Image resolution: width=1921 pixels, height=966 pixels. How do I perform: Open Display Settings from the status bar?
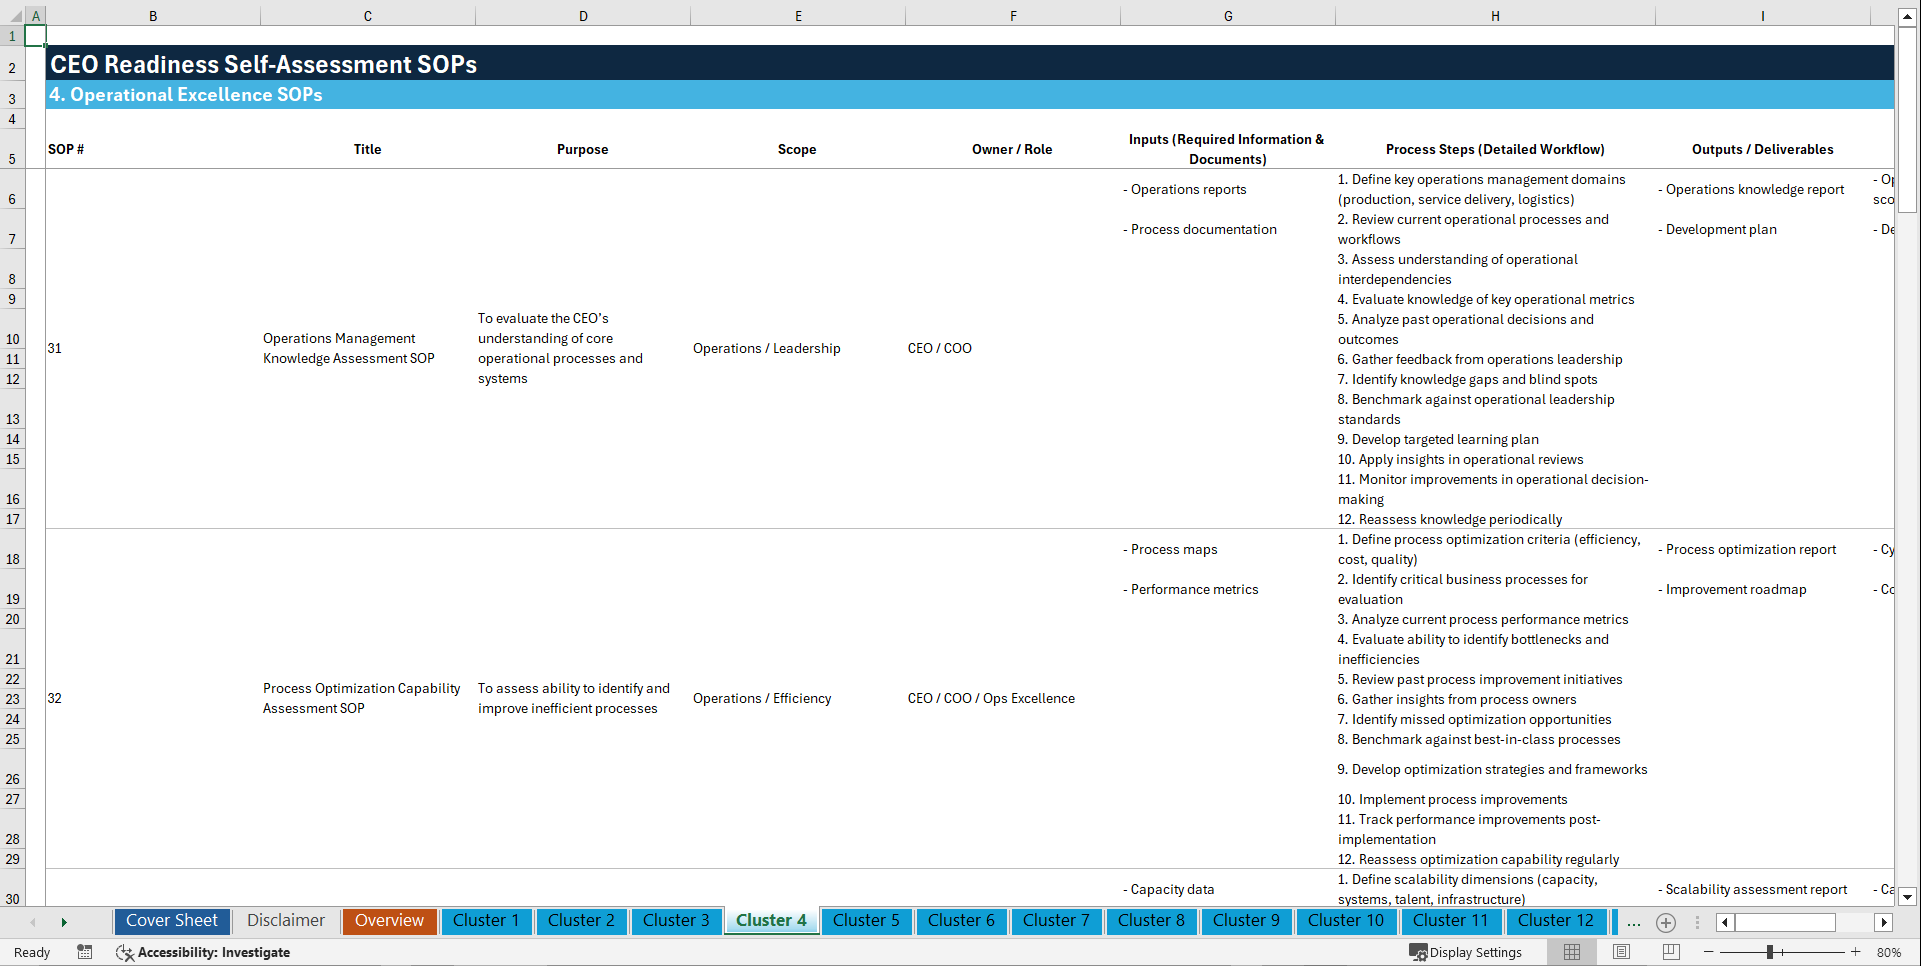tap(1466, 952)
